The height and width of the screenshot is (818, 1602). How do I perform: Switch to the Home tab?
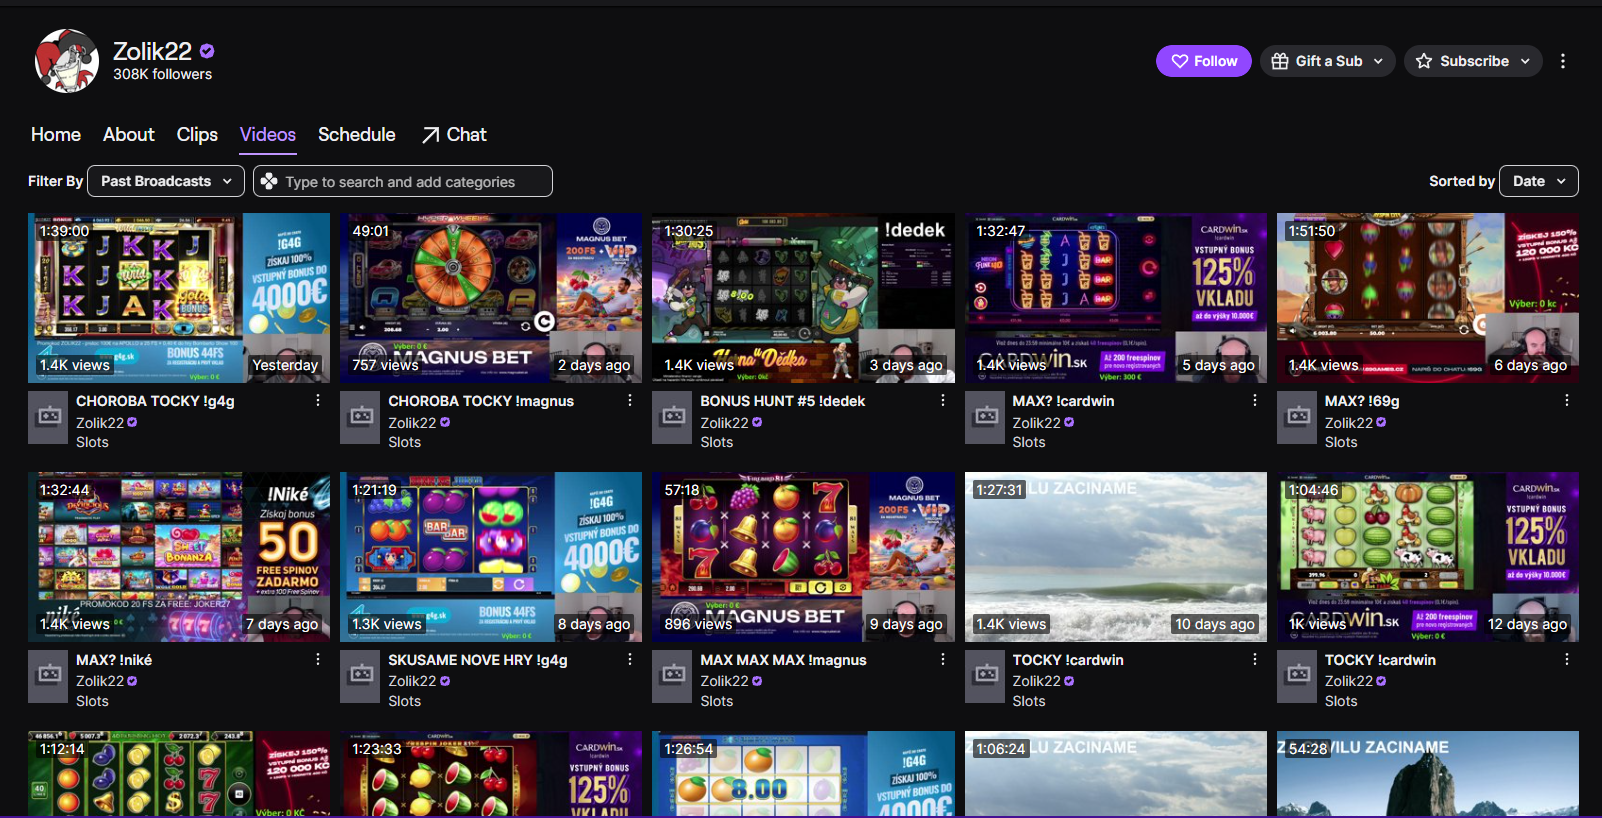(56, 134)
